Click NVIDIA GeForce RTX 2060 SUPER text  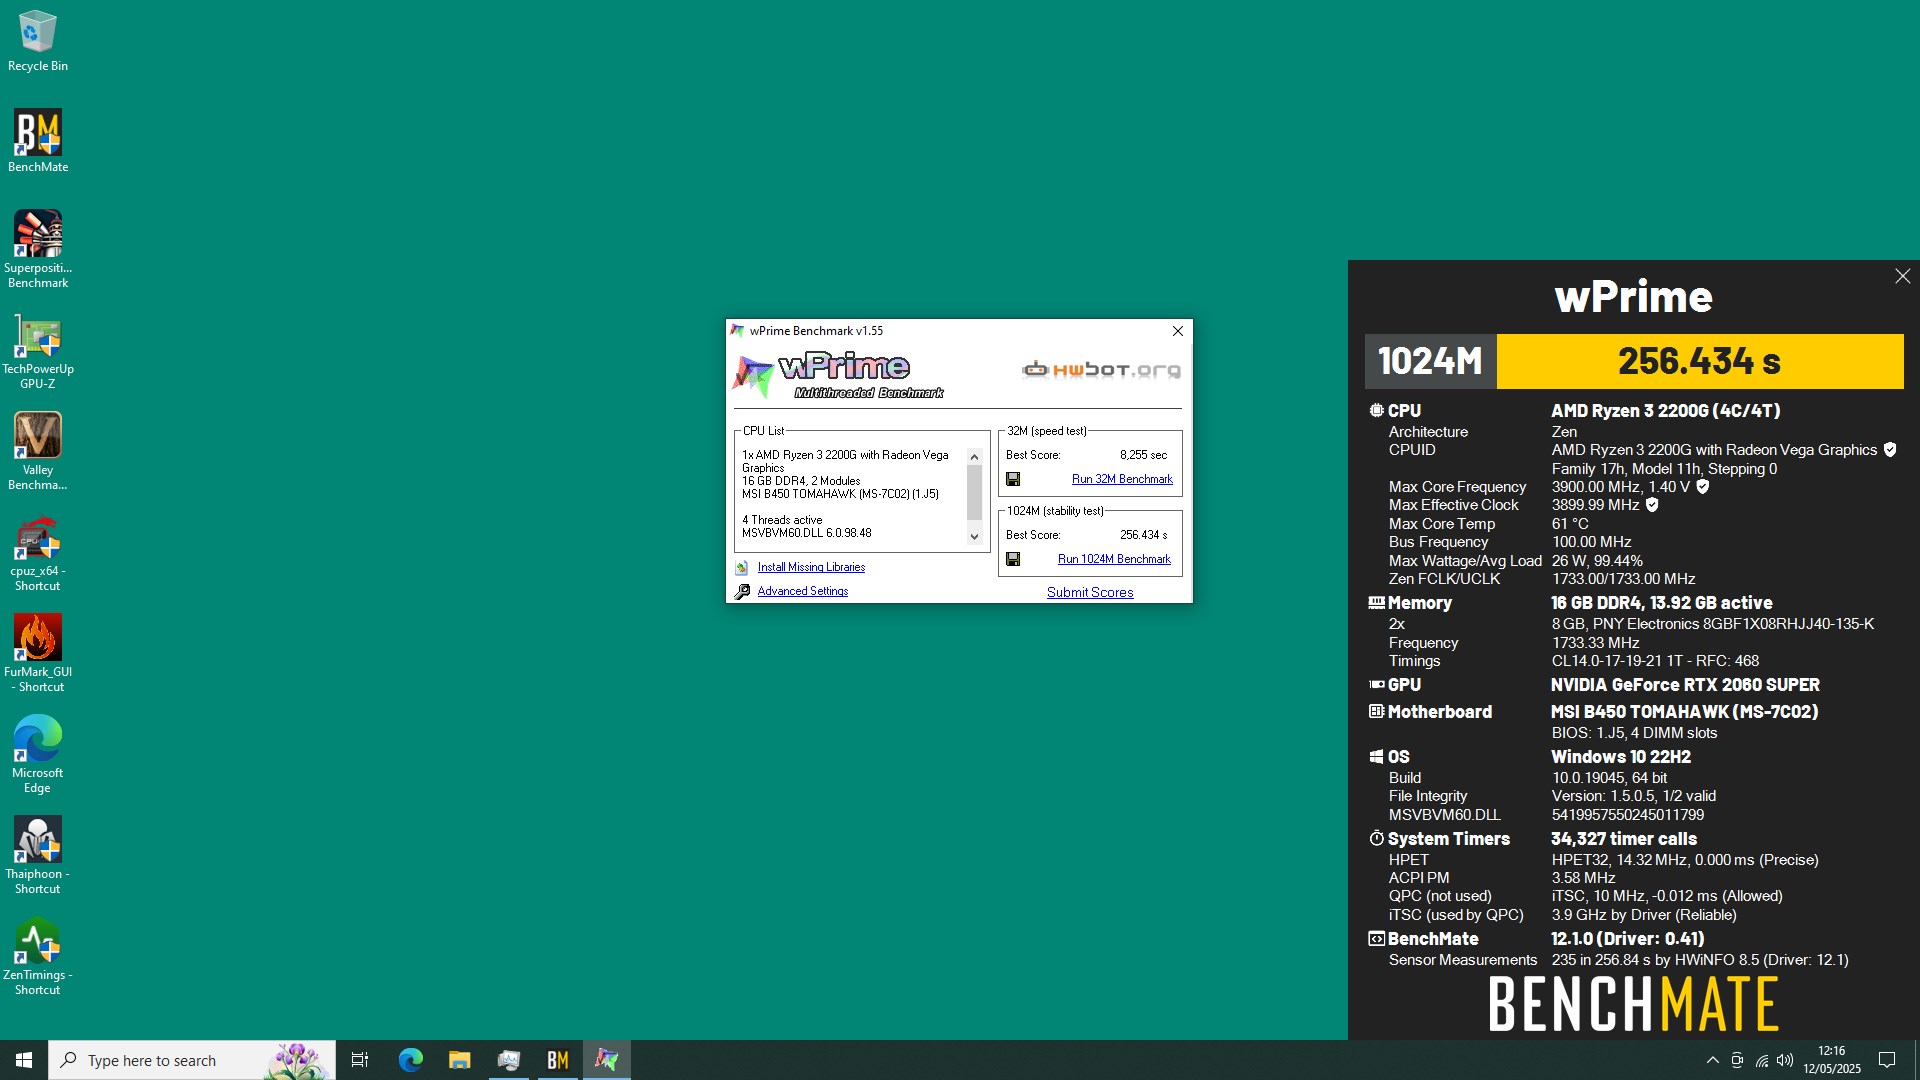click(x=1685, y=685)
